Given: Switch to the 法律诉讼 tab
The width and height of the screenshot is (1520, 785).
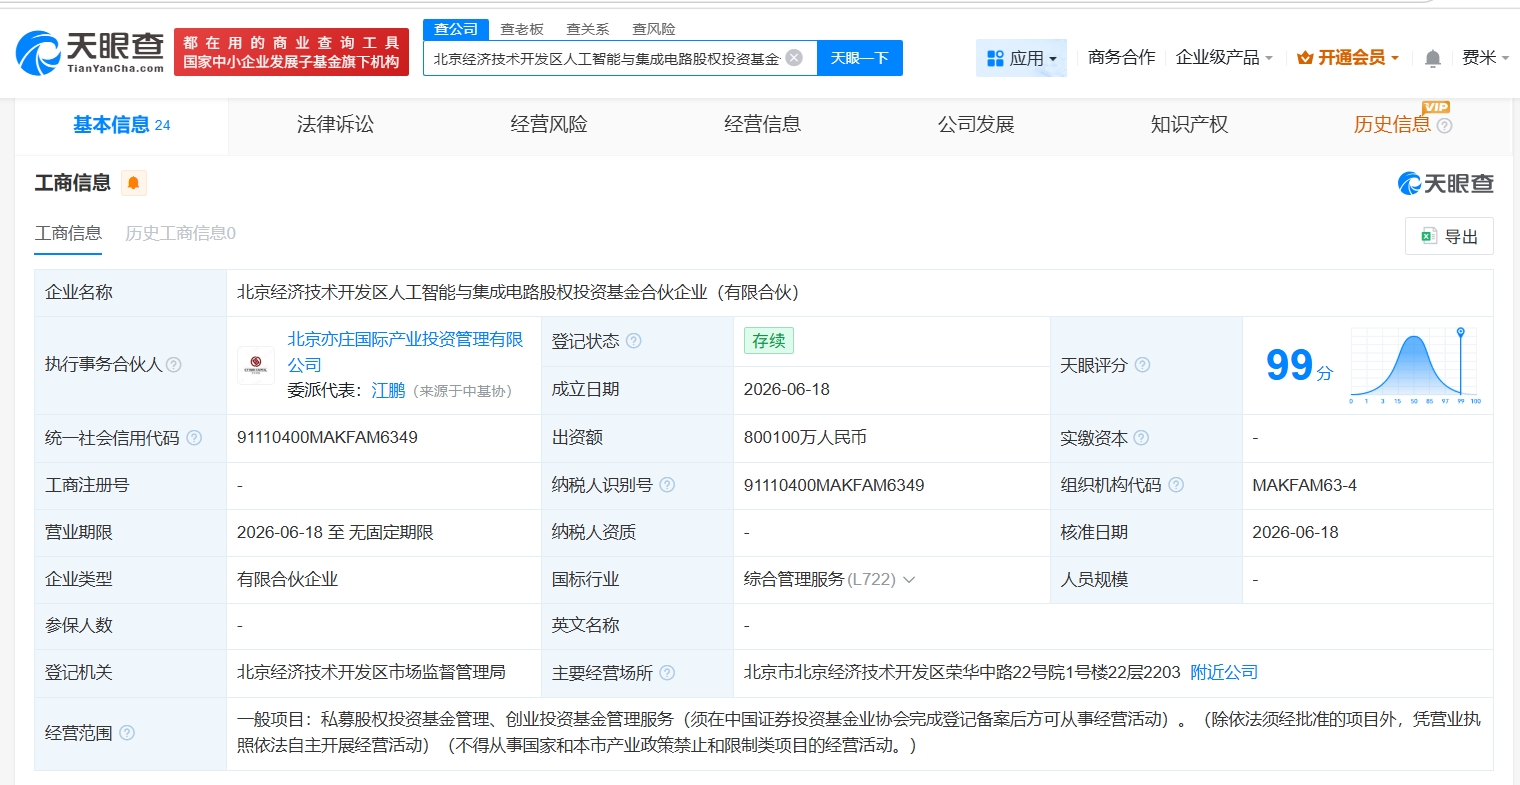Looking at the screenshot, I should 335,125.
